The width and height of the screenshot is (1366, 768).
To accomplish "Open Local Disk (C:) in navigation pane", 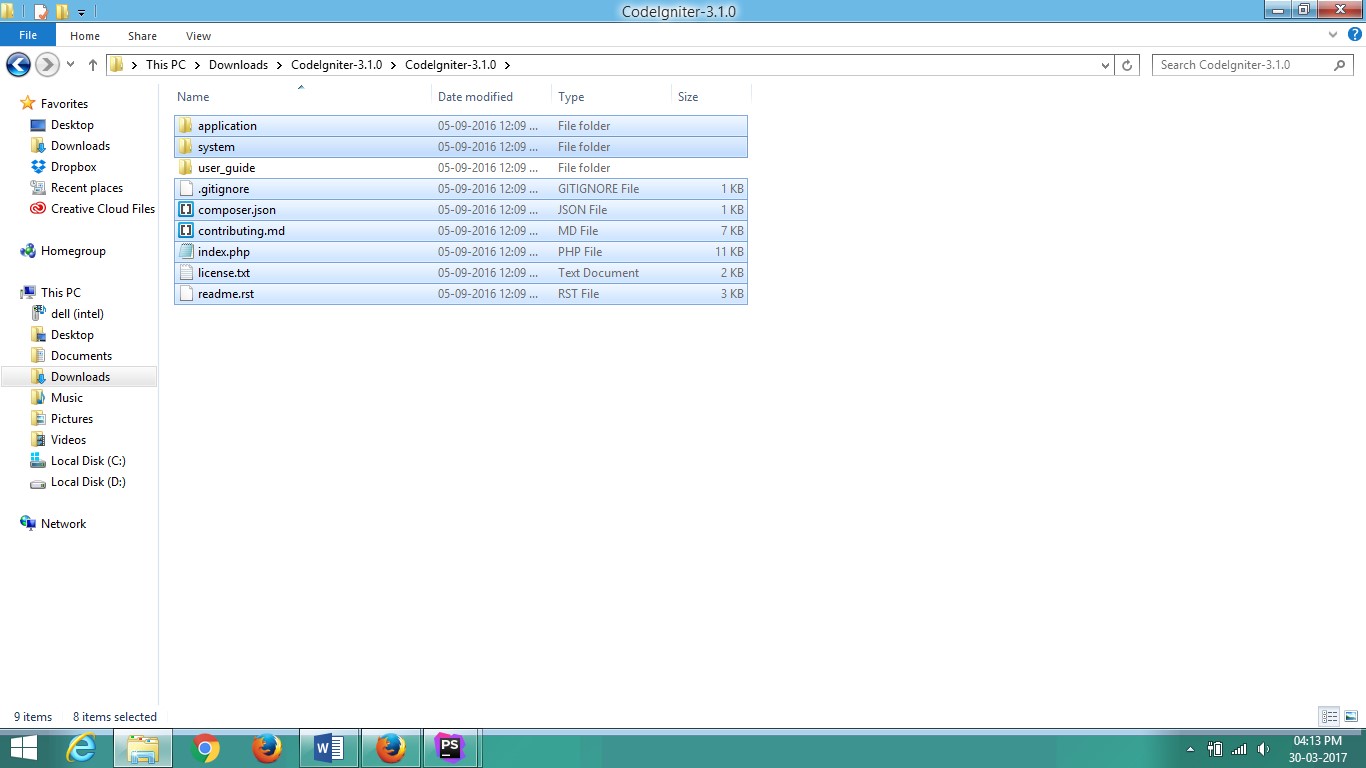I will click(x=88, y=461).
